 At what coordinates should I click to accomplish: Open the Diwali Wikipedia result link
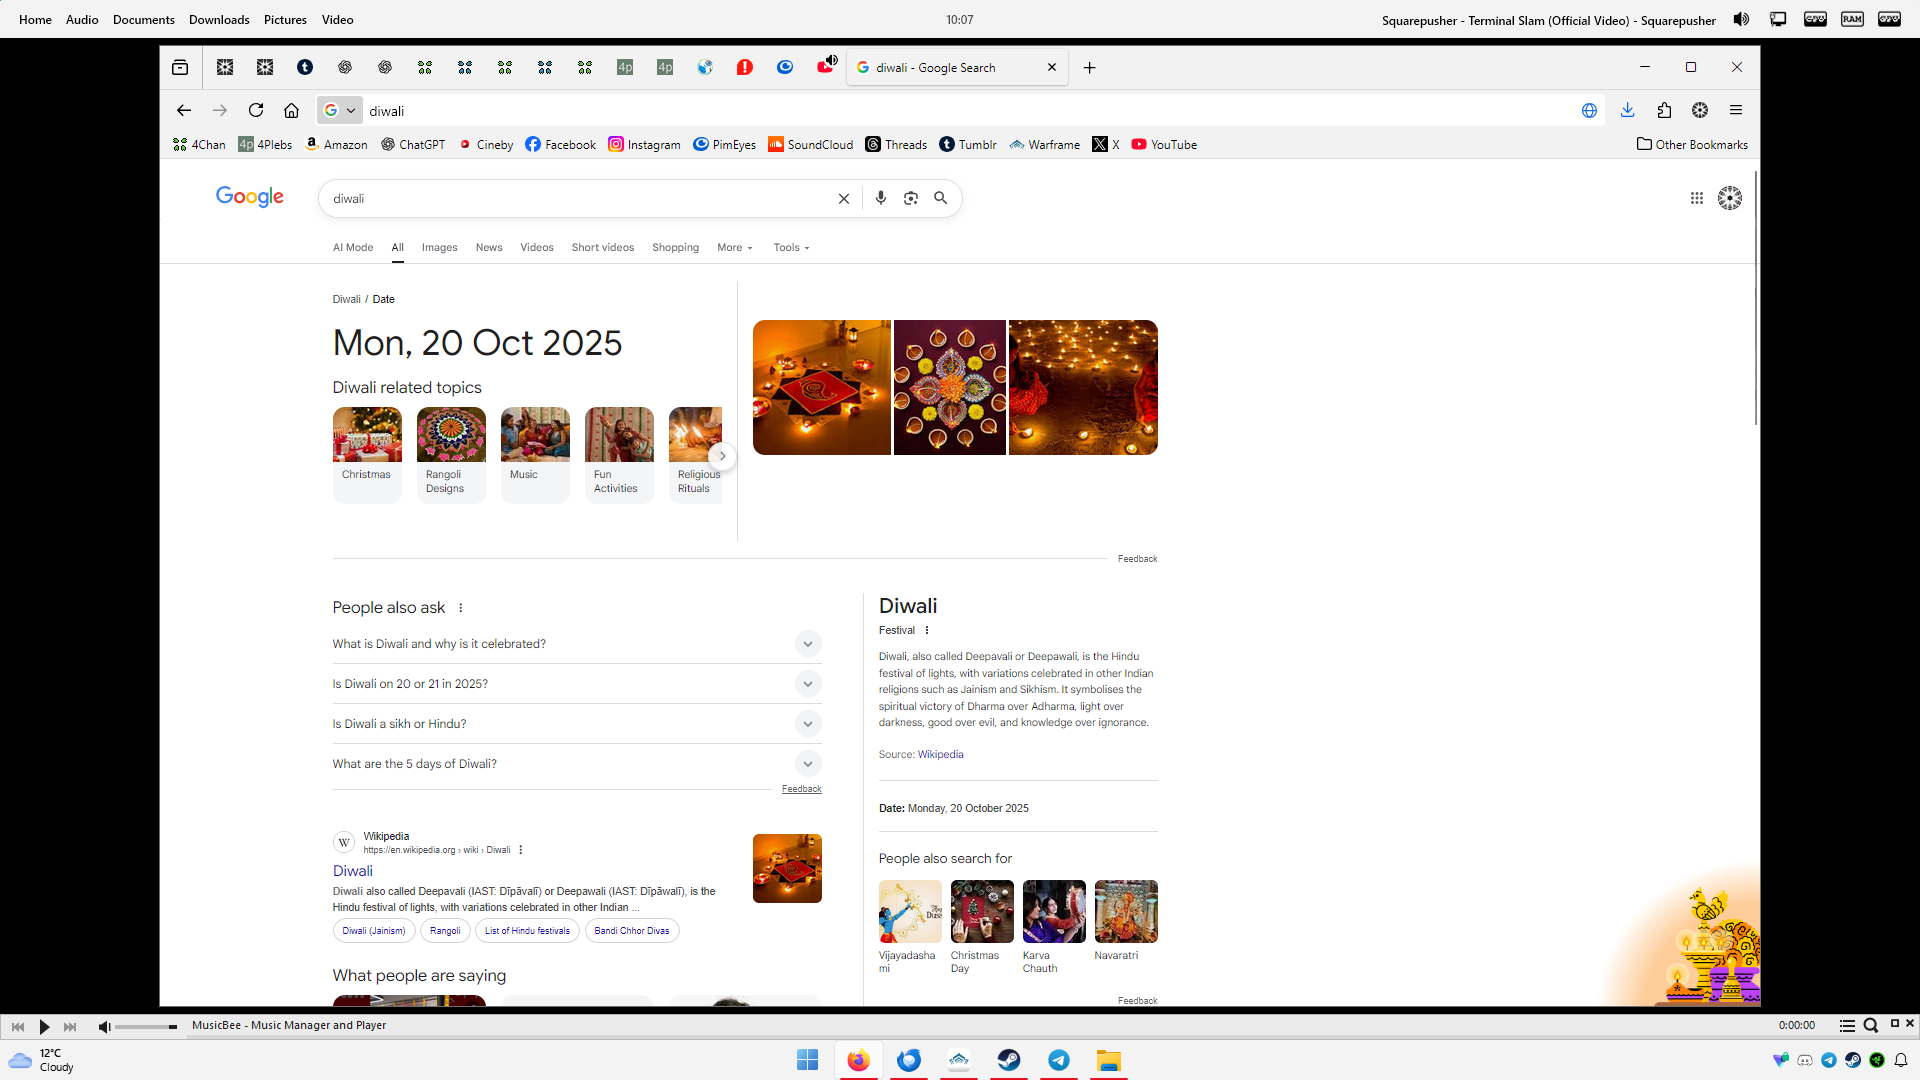pos(352,871)
